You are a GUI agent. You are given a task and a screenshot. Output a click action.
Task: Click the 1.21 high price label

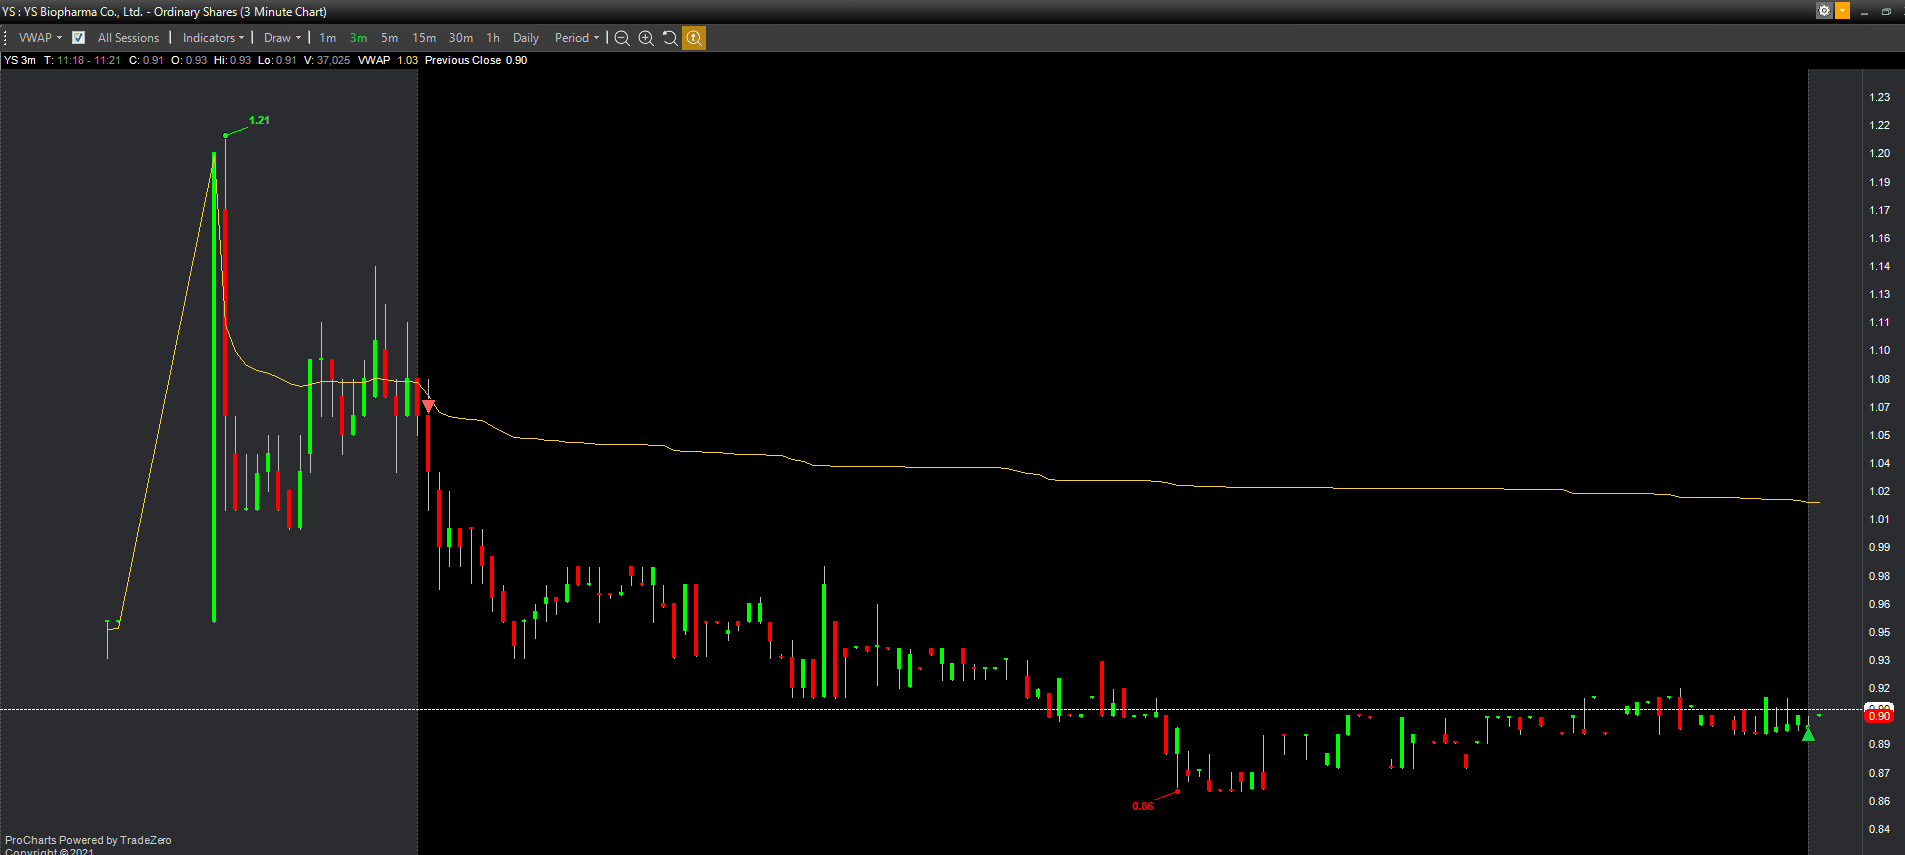coord(259,120)
